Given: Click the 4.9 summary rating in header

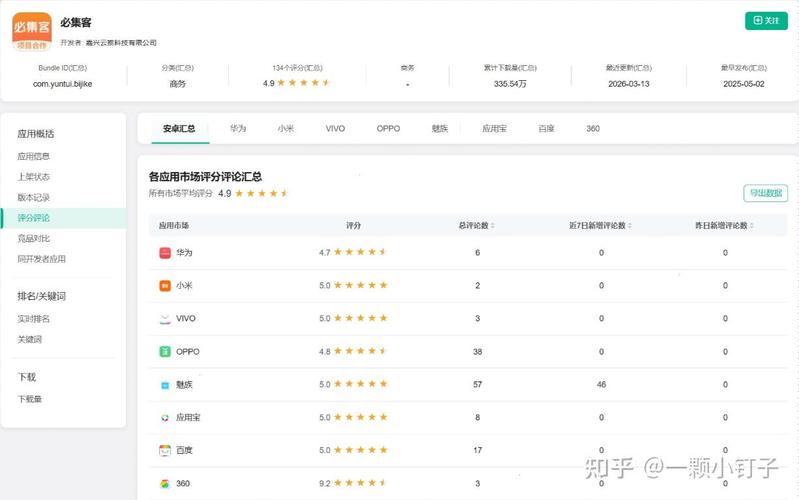Looking at the screenshot, I should tap(297, 83).
